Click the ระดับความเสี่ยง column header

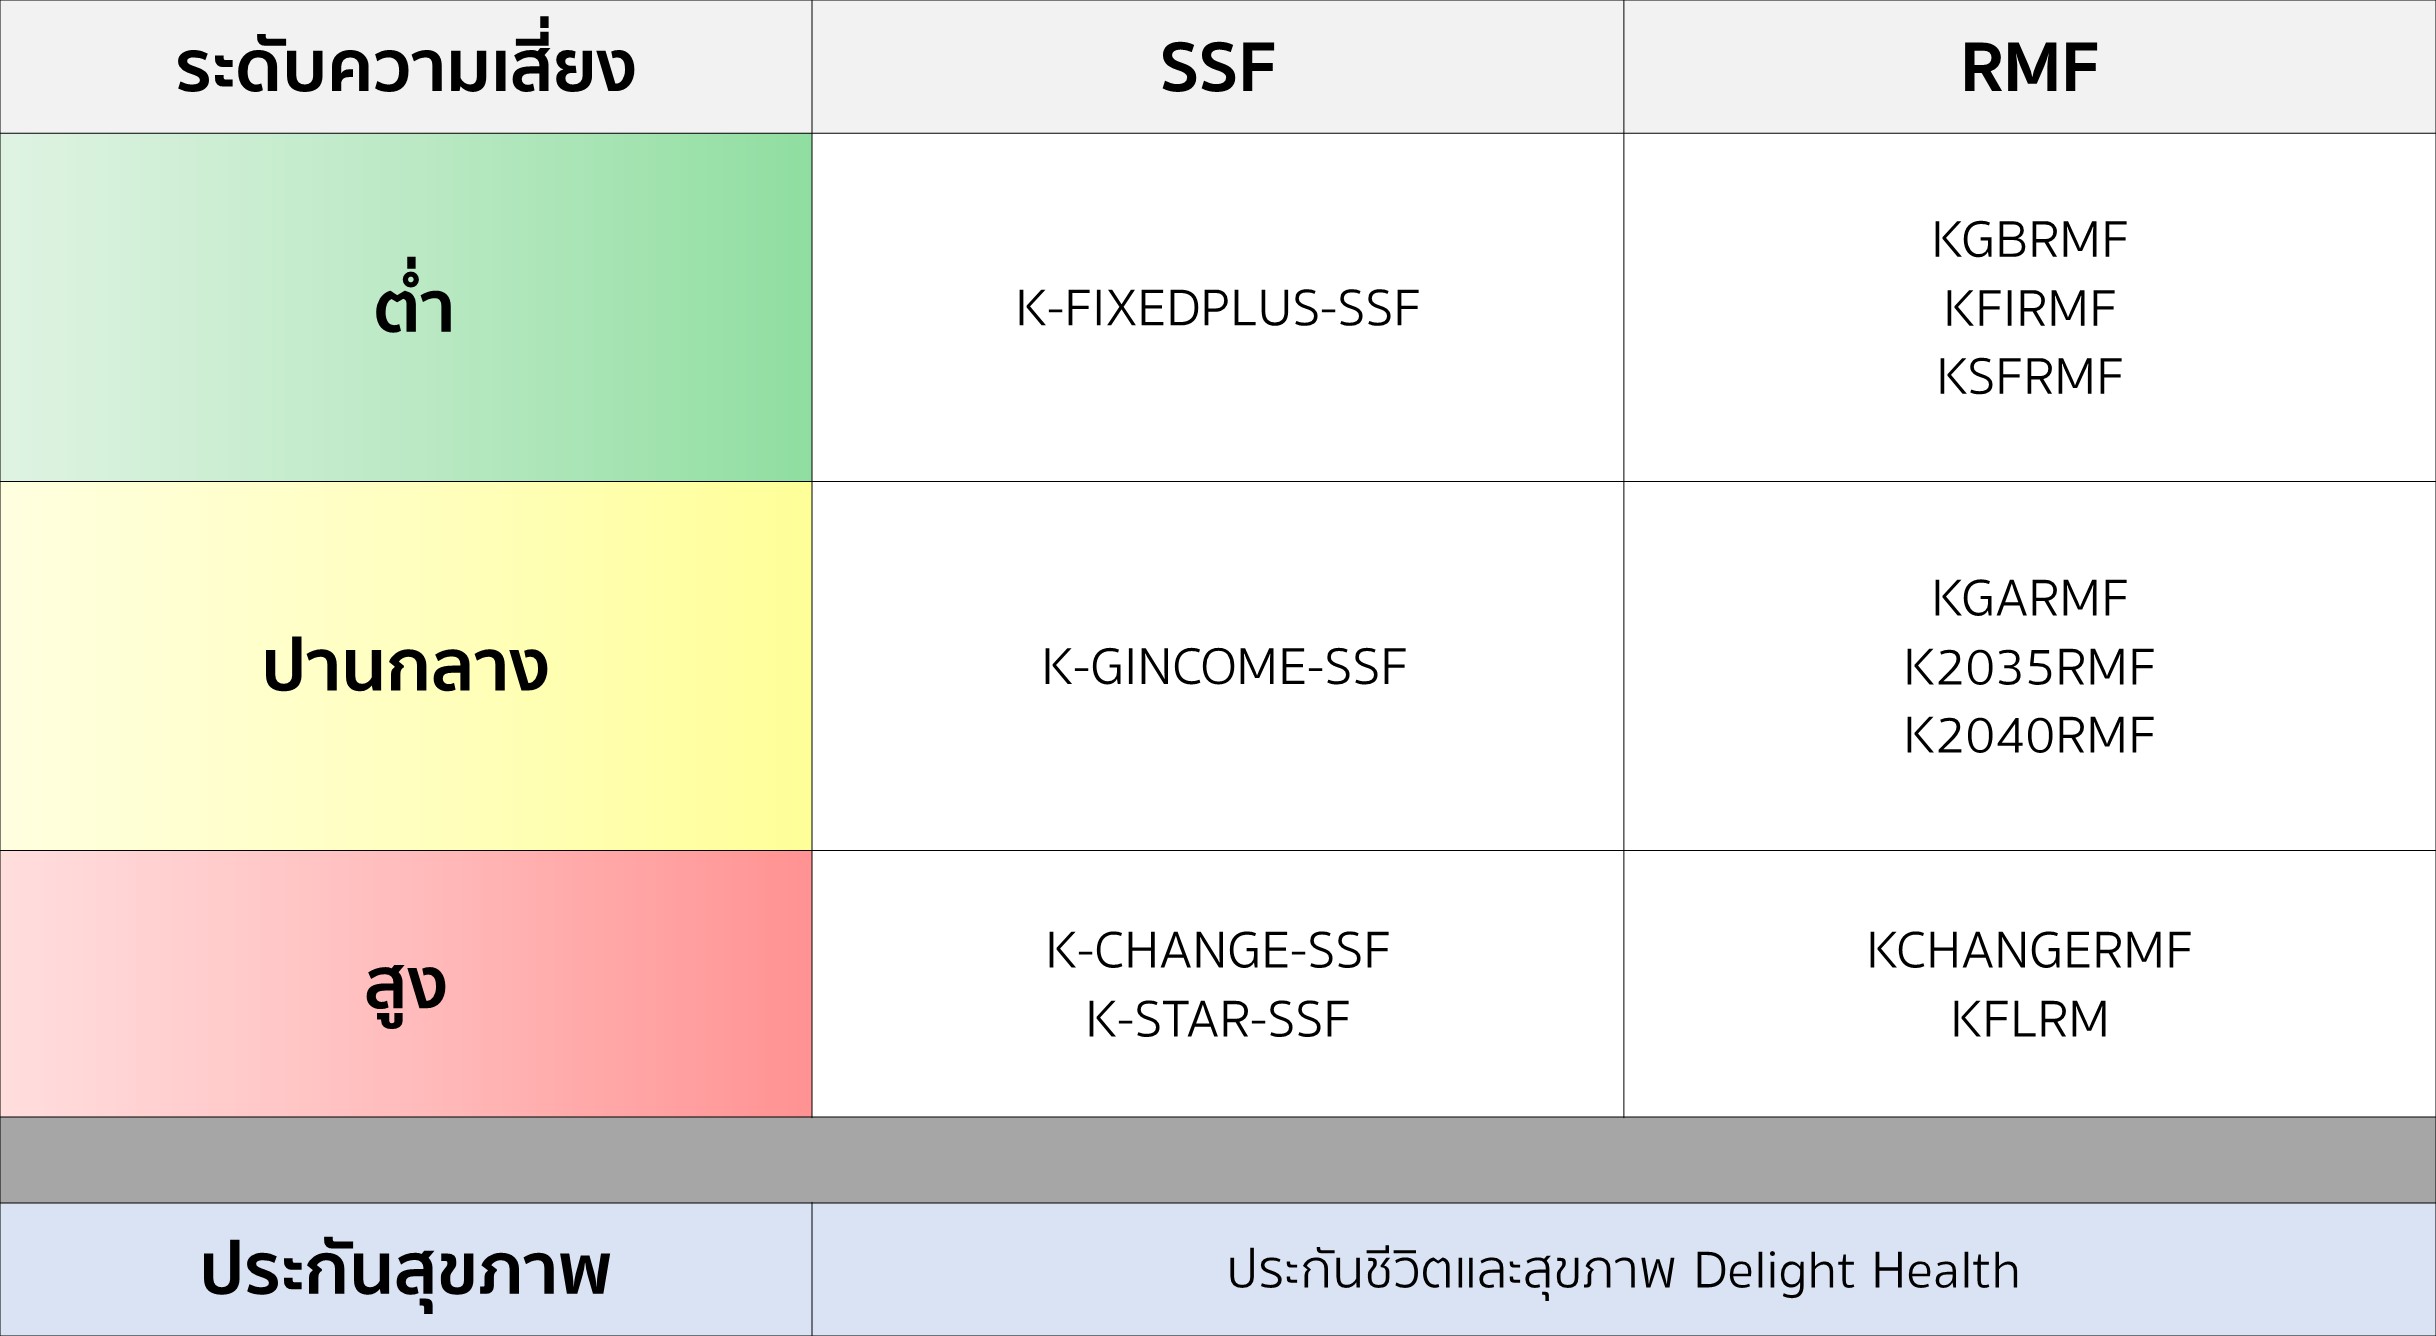point(405,68)
